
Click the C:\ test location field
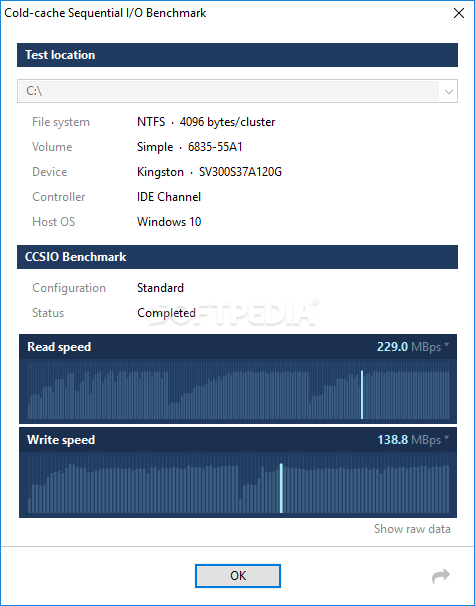coord(237,91)
